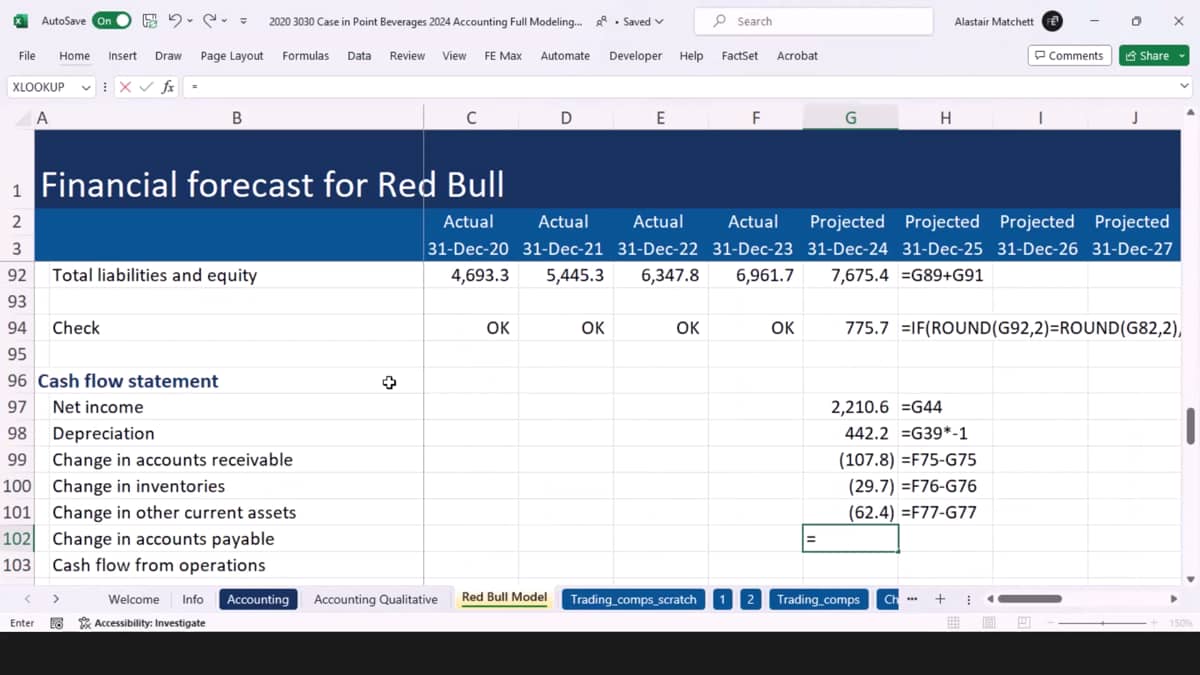Open the View ribbon tab
The width and height of the screenshot is (1200, 675).
point(454,56)
